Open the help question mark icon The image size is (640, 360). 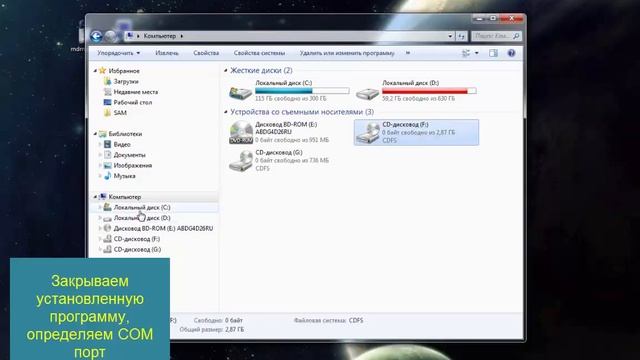coord(511,53)
